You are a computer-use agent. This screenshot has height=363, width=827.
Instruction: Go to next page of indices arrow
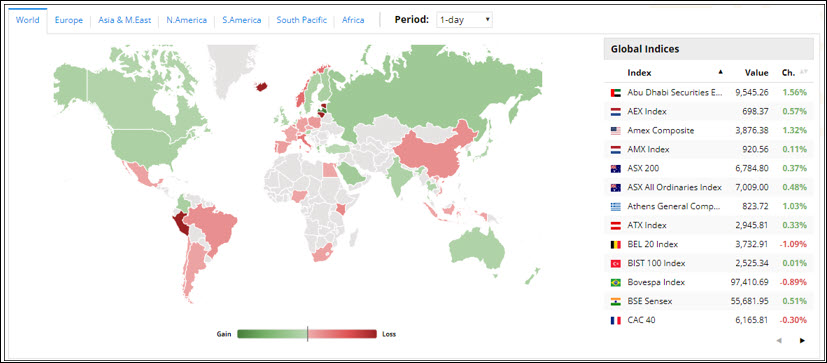point(802,340)
